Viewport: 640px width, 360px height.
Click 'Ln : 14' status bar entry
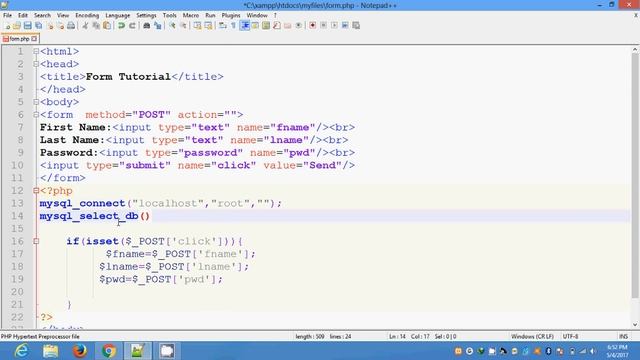tap(397, 337)
